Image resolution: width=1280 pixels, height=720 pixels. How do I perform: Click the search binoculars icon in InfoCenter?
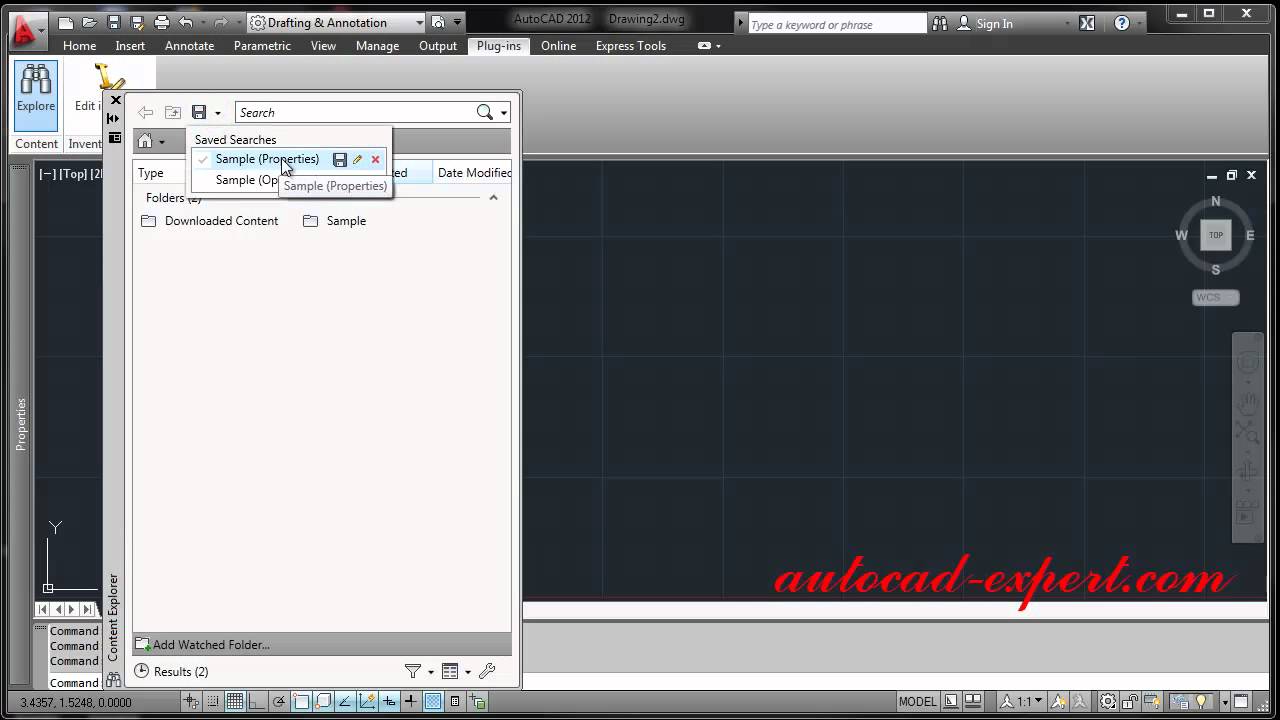(940, 23)
